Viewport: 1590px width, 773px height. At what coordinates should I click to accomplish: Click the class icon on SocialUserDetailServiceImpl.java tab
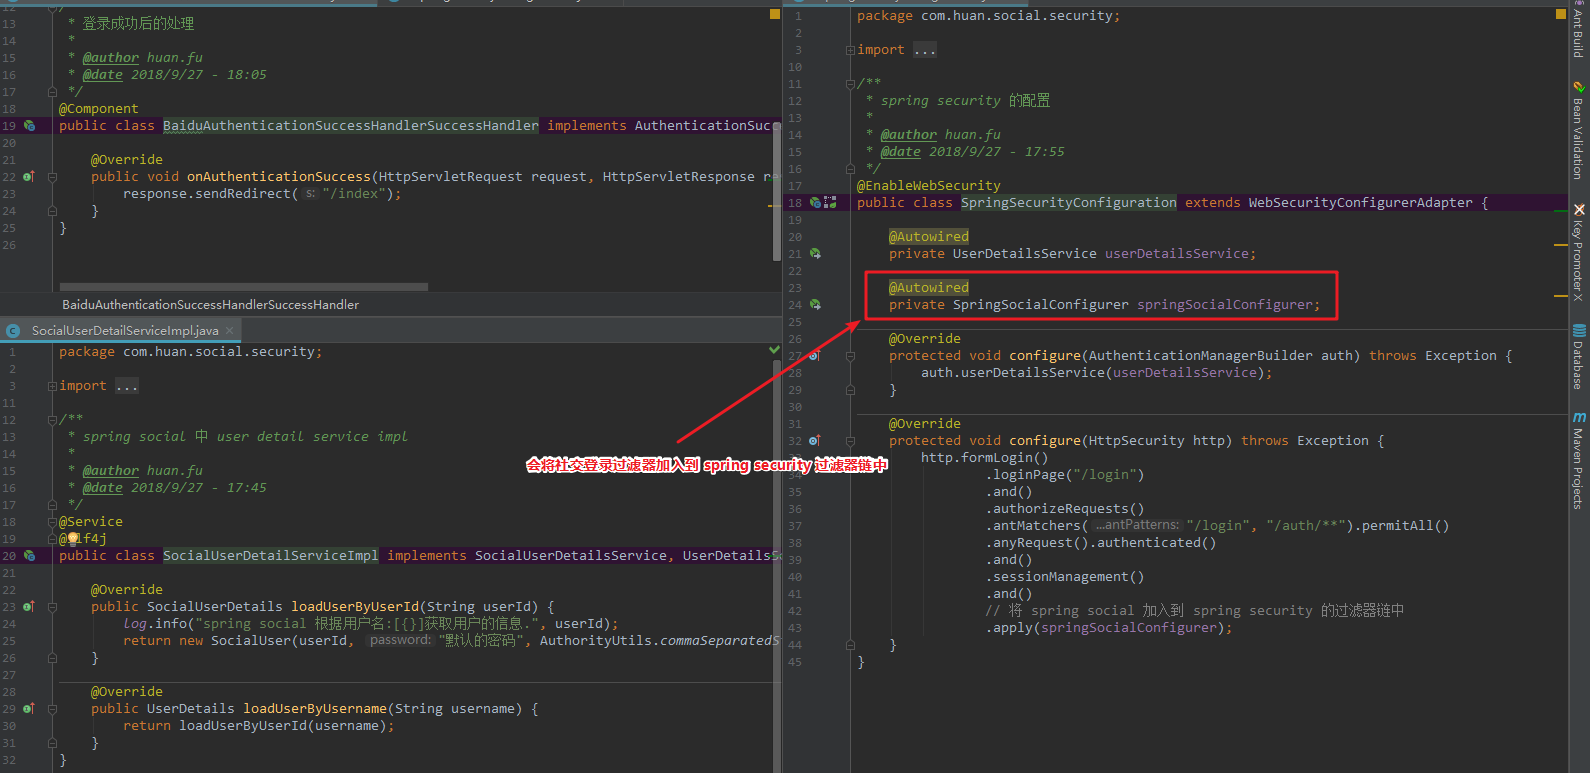13,331
